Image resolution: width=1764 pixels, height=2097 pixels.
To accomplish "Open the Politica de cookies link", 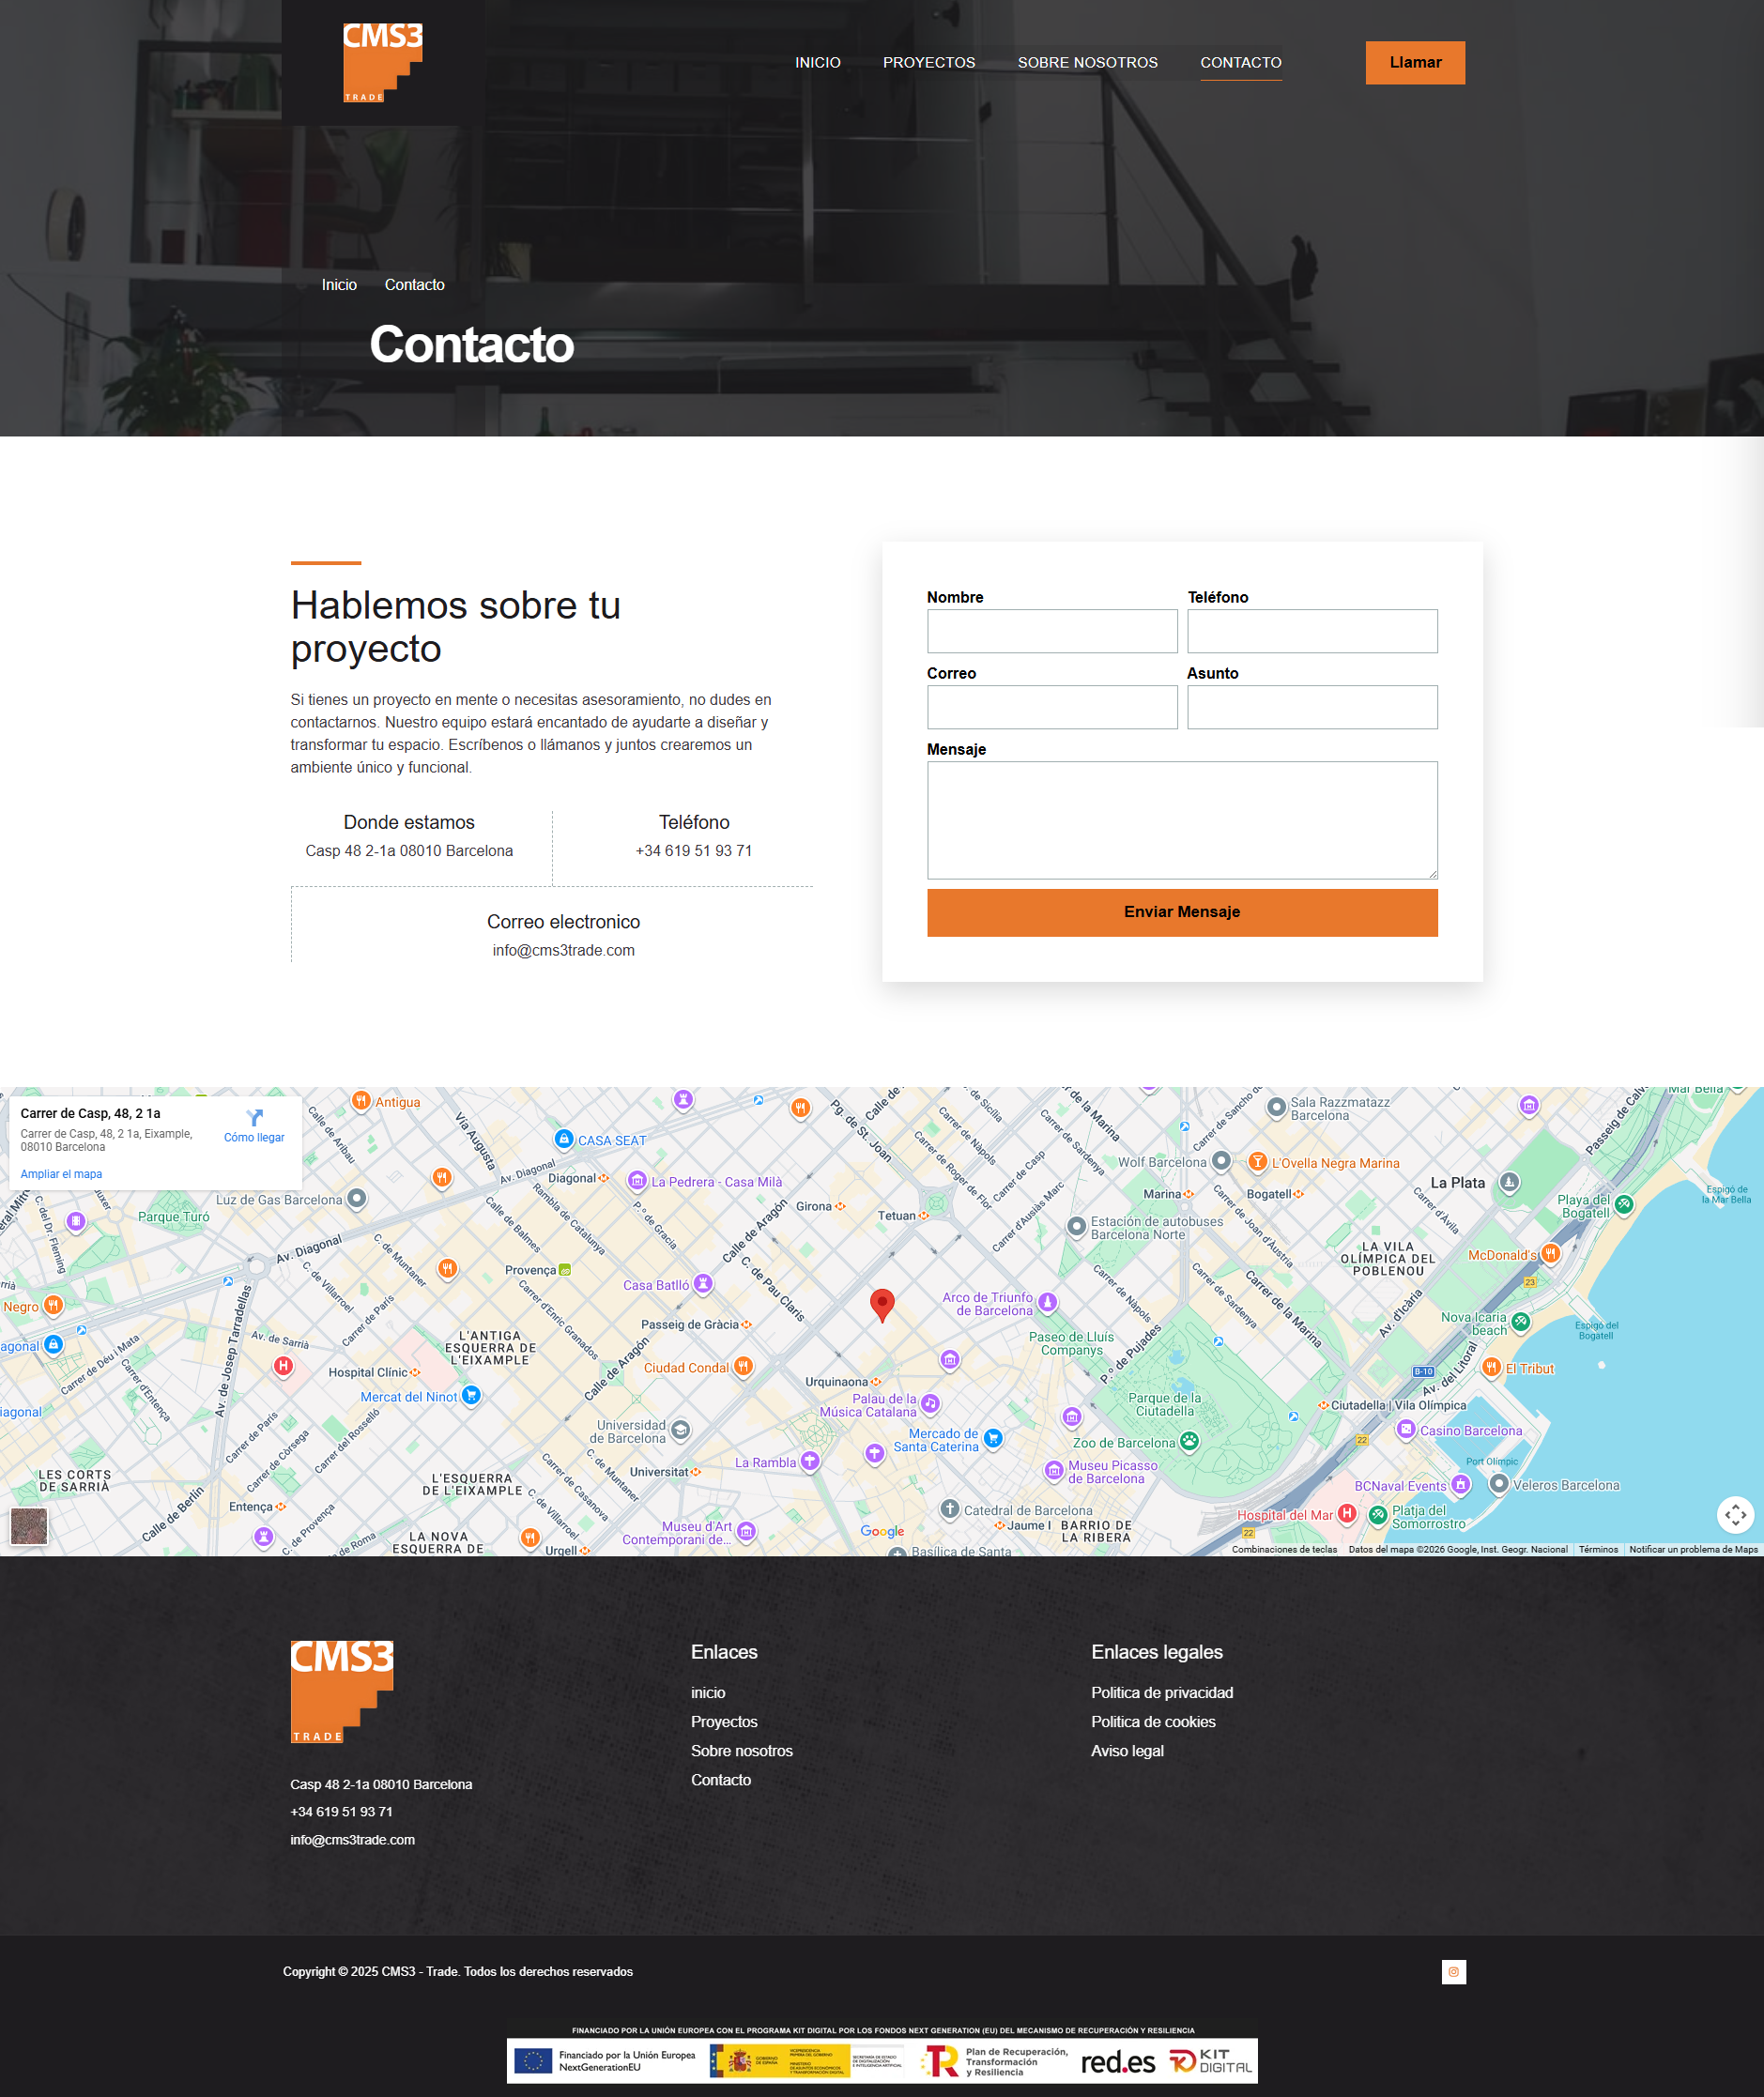I will click(x=1153, y=1721).
